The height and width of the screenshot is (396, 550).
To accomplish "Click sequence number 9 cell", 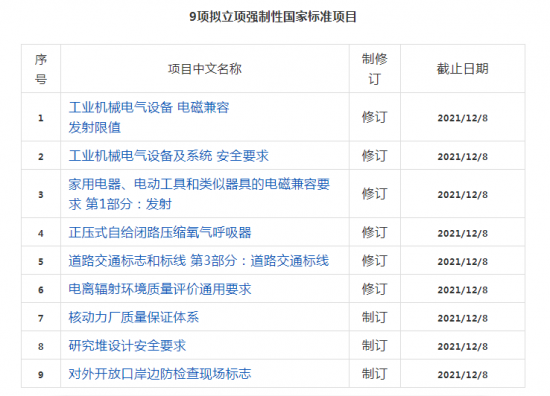I will [41, 375].
